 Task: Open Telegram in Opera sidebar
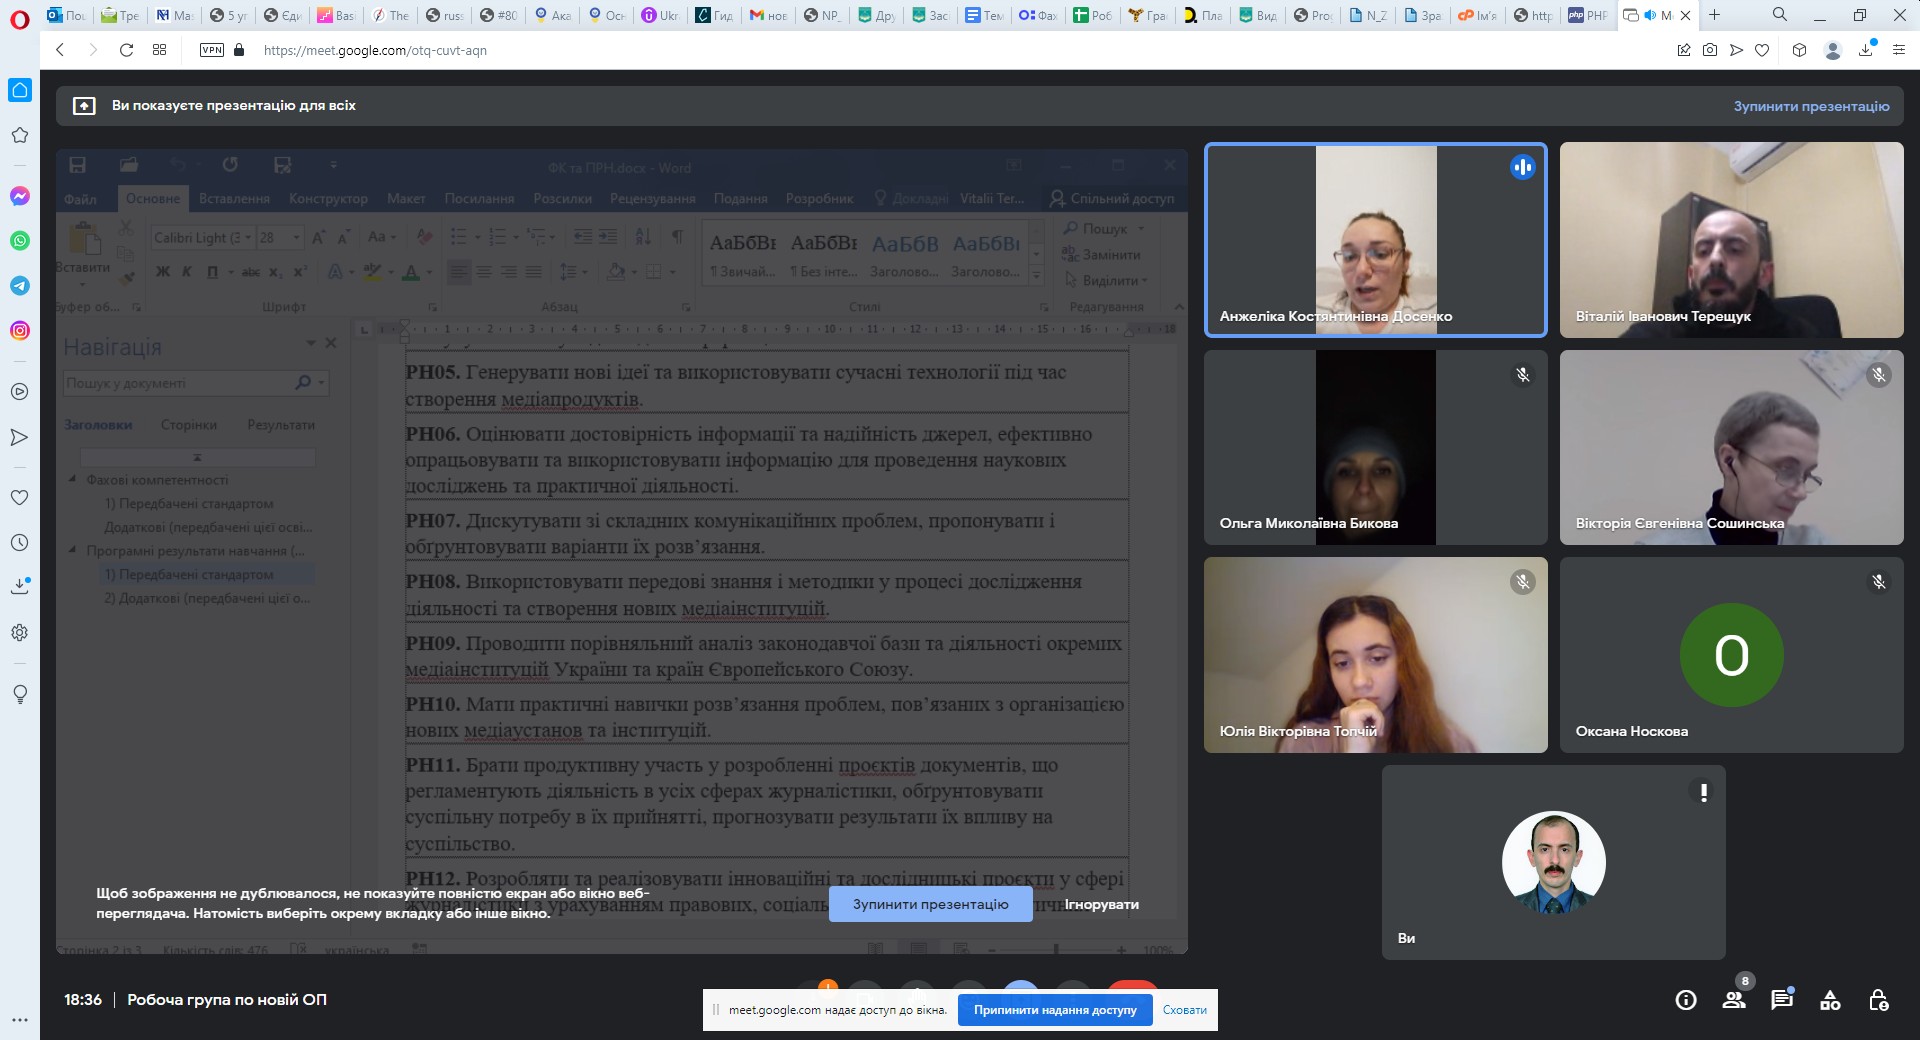20,286
